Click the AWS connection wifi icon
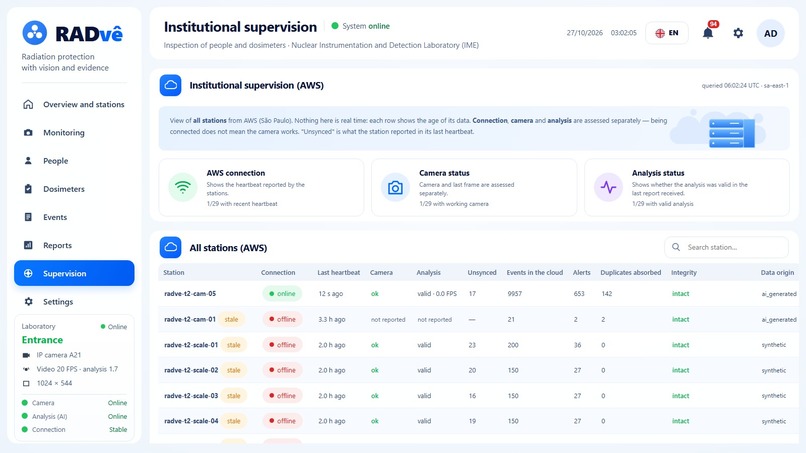Viewport: 806px width, 453px height. click(182, 187)
